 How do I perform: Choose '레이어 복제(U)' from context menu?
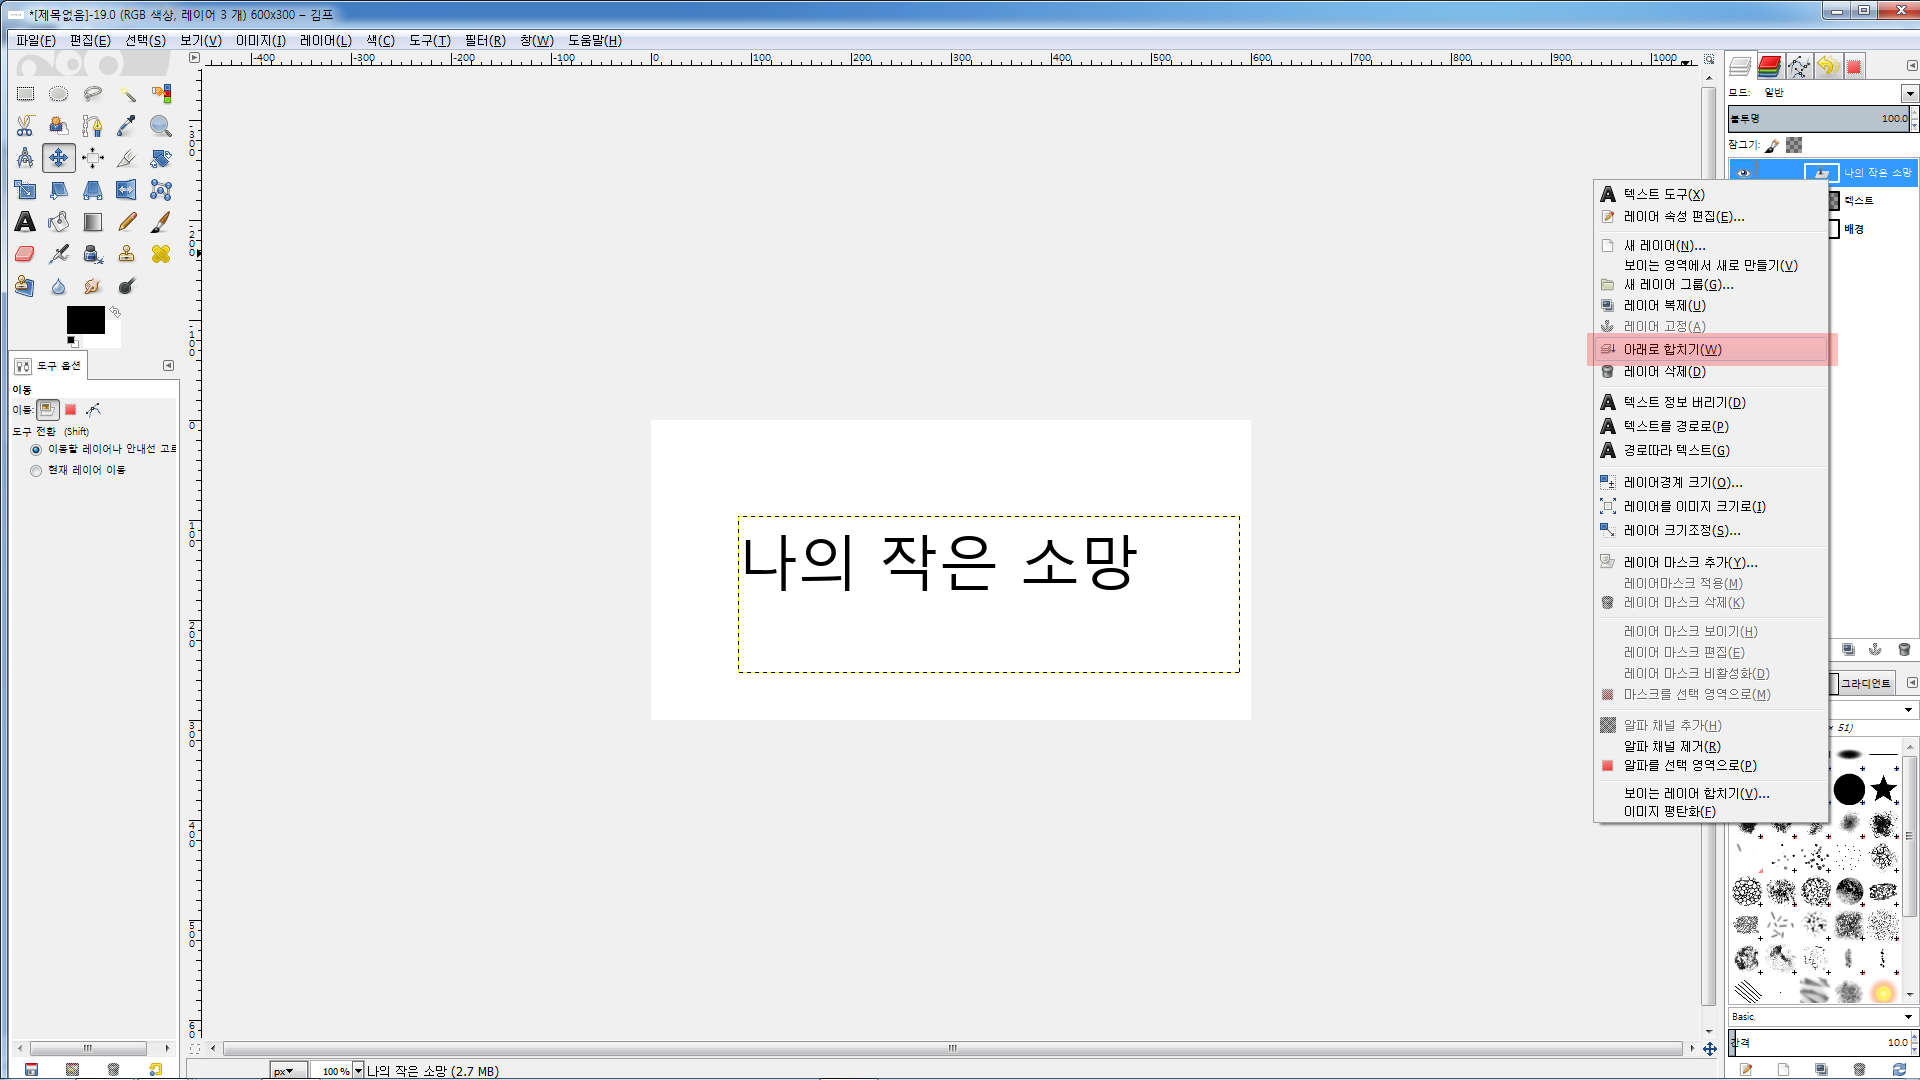pyautogui.click(x=1711, y=305)
